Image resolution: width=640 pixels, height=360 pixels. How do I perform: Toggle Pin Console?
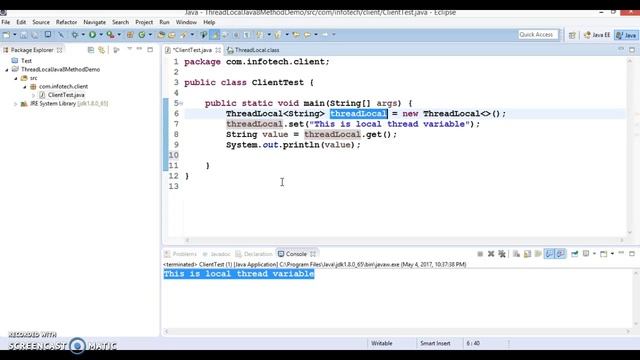[x=574, y=254]
